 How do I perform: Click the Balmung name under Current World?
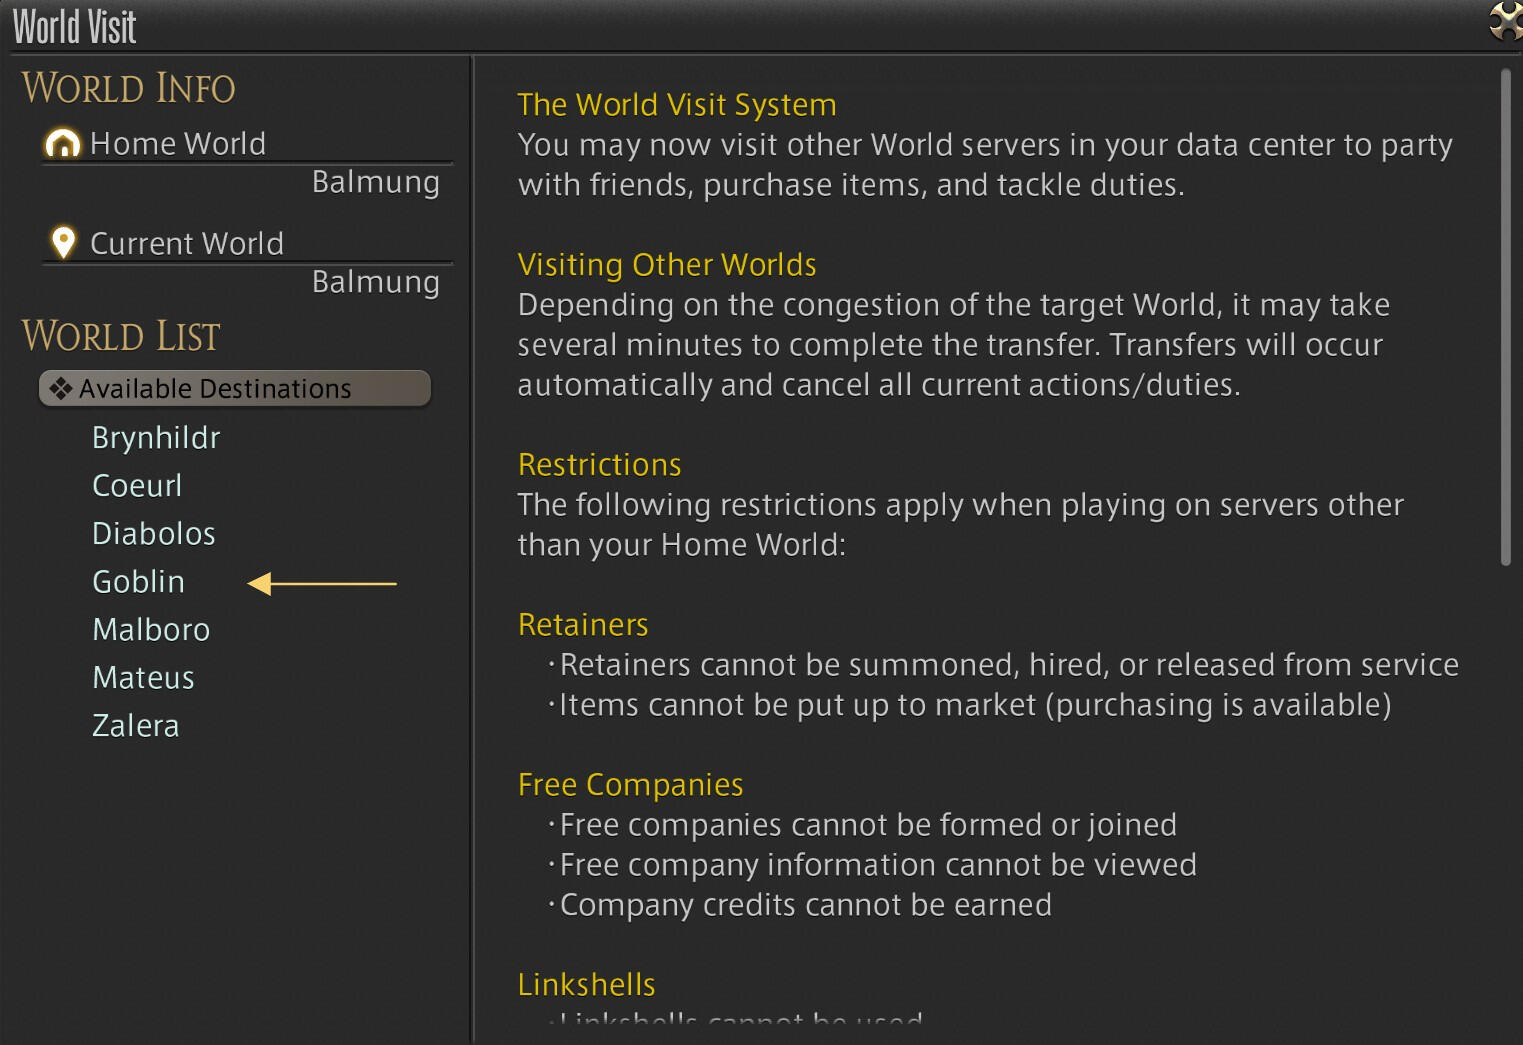click(375, 283)
